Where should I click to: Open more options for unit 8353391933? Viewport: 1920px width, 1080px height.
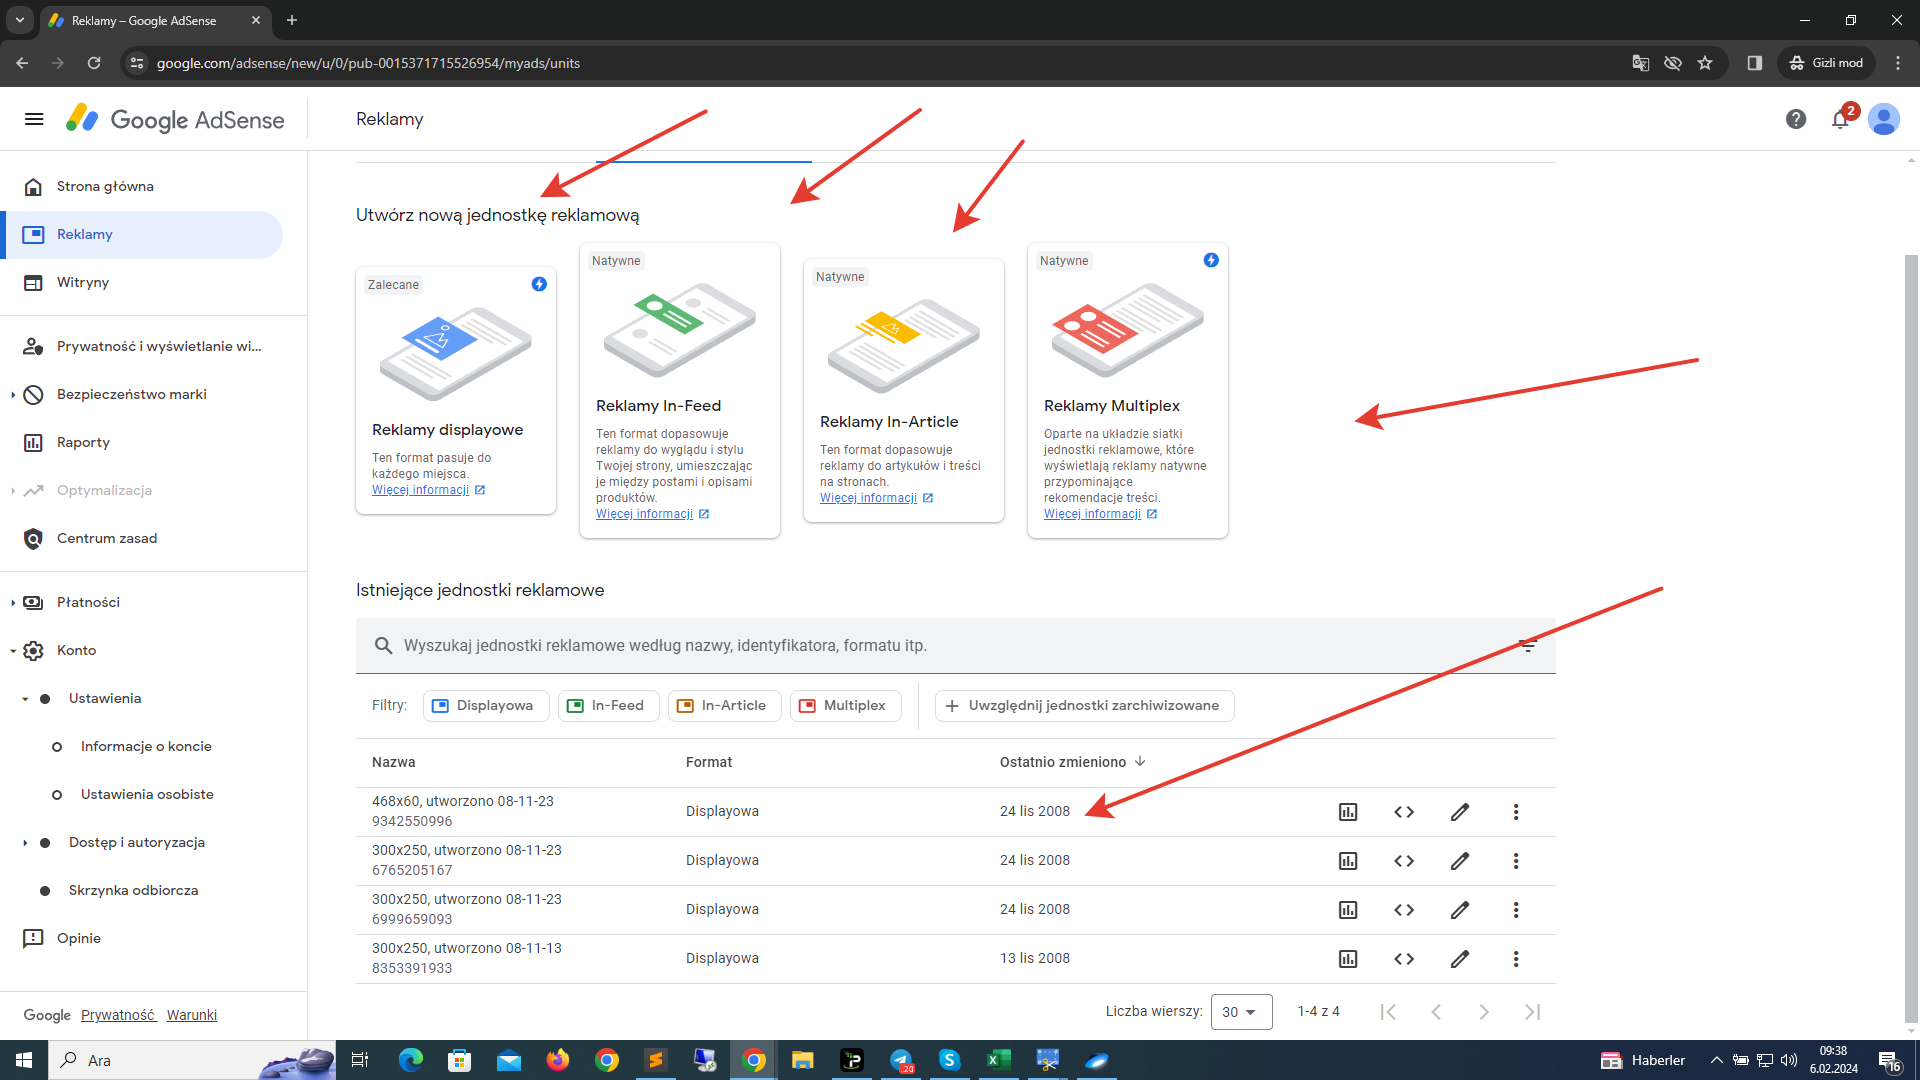(x=1516, y=959)
